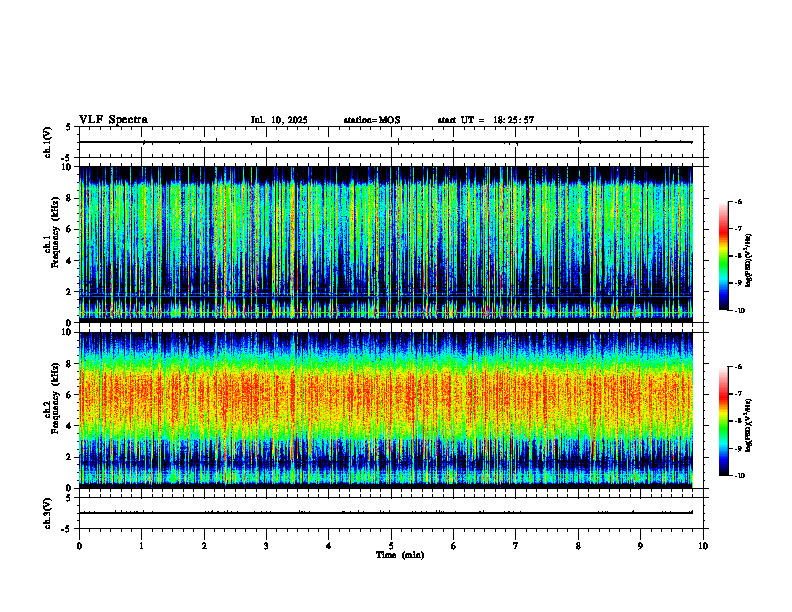Click the "2" tick on the time axis
The width and height of the screenshot is (792, 612).
[x=204, y=546]
